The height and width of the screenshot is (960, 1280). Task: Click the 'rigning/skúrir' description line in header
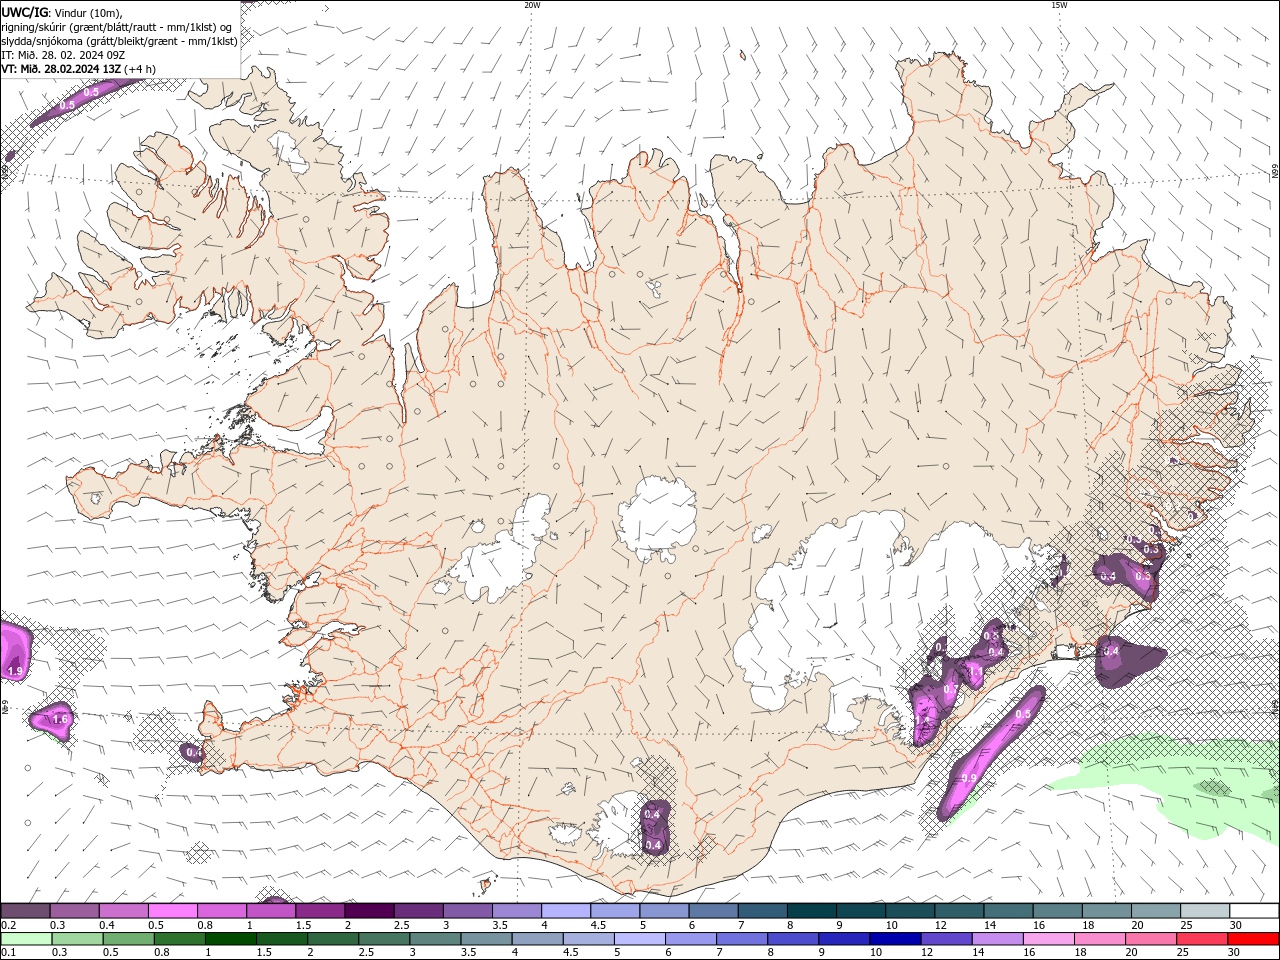117,26
